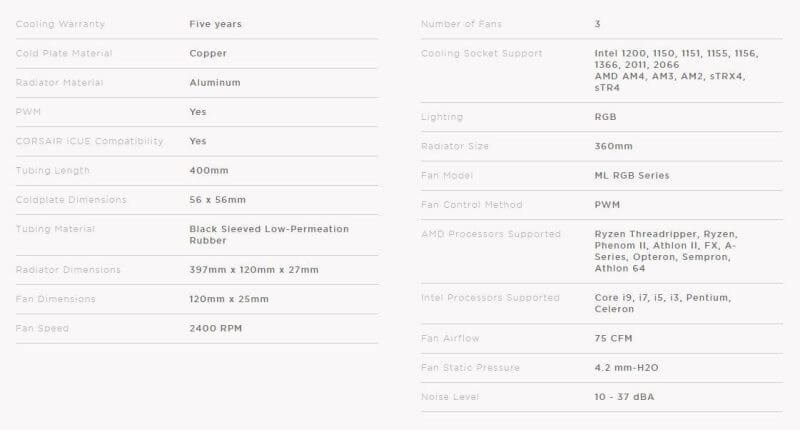
Task: Click the AMD Processors Supported label
Action: coord(491,234)
